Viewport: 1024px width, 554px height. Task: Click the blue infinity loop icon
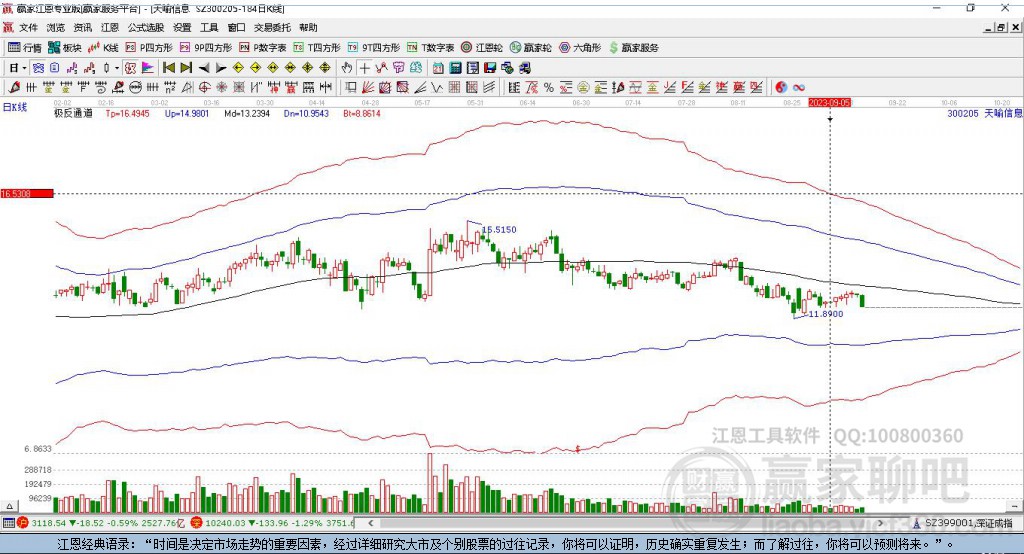799,88
